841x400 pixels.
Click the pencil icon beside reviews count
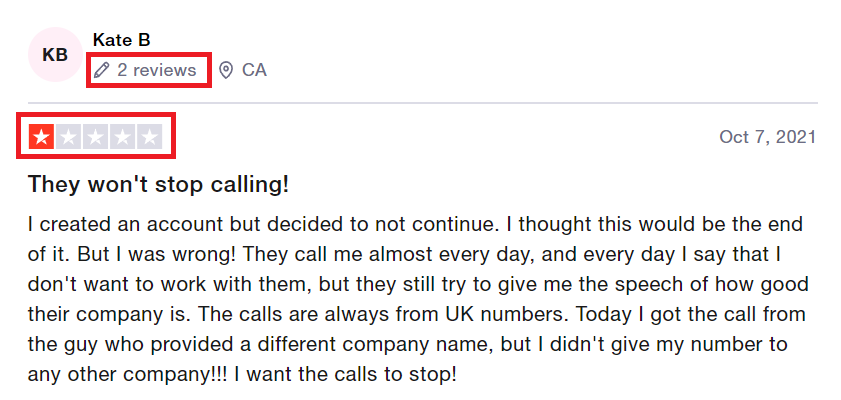pos(101,70)
